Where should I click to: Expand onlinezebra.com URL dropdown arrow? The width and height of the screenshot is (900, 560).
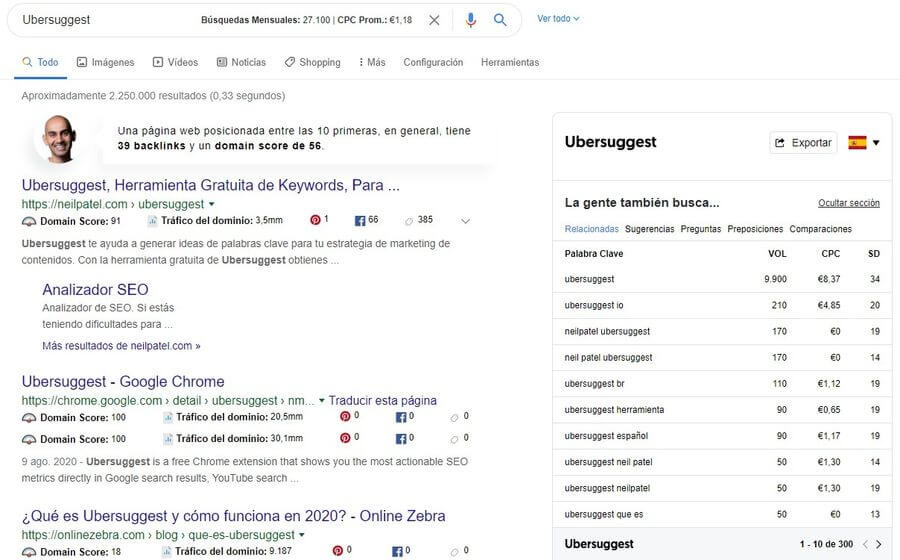(x=302, y=535)
